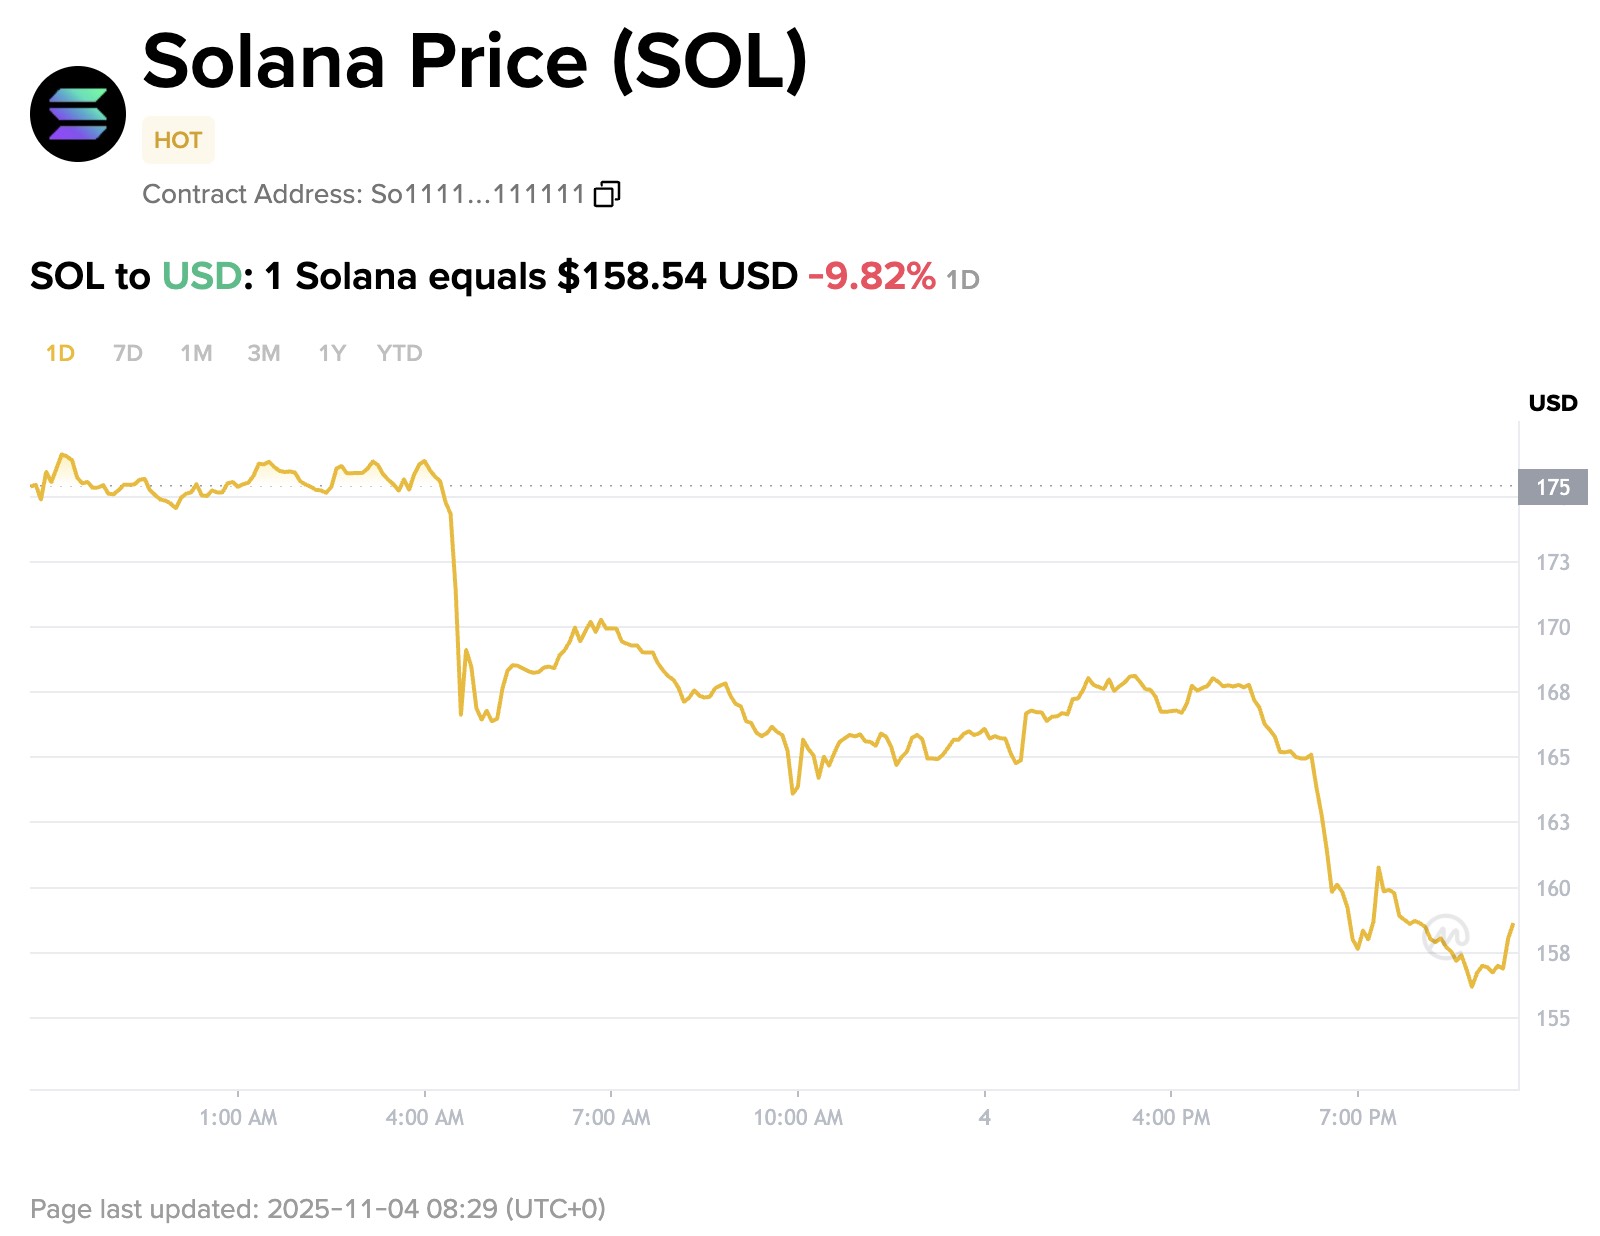Click the 1:00 AM time axis label
The image size is (1600, 1236).
pyautogui.click(x=238, y=1117)
